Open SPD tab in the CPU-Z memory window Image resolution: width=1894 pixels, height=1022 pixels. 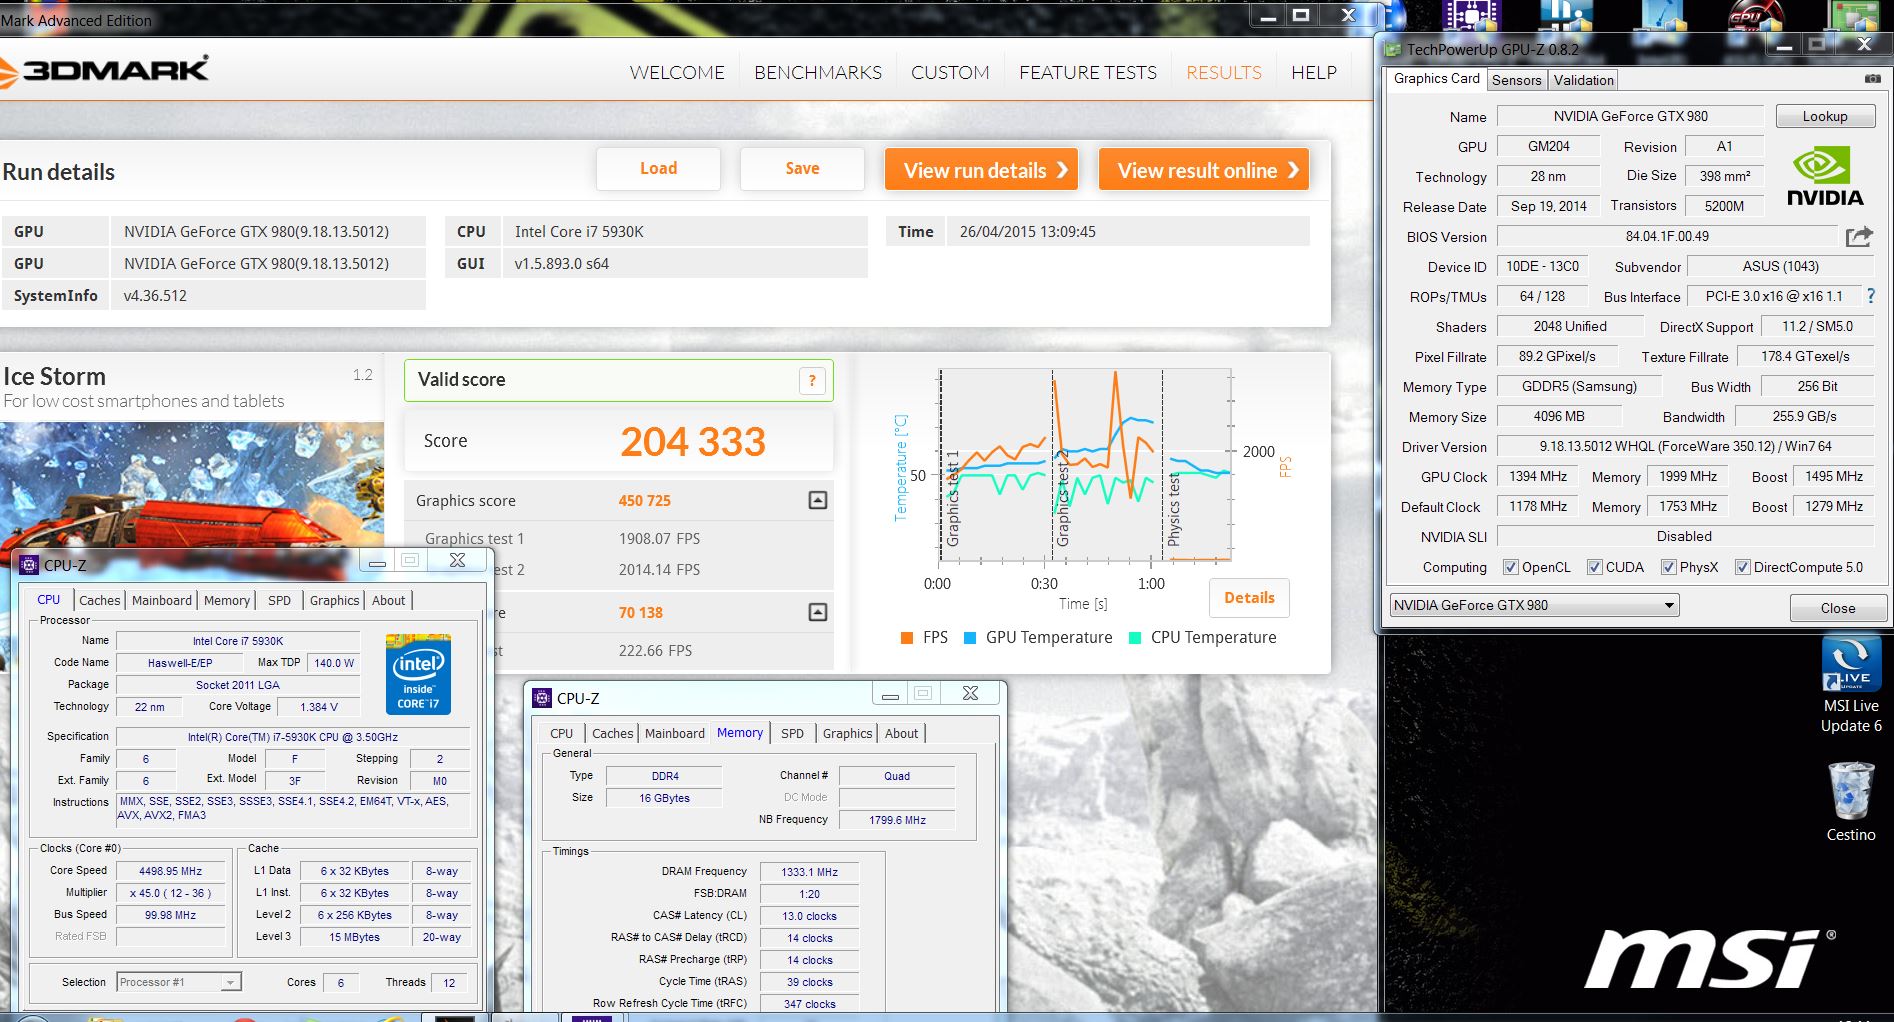point(792,733)
